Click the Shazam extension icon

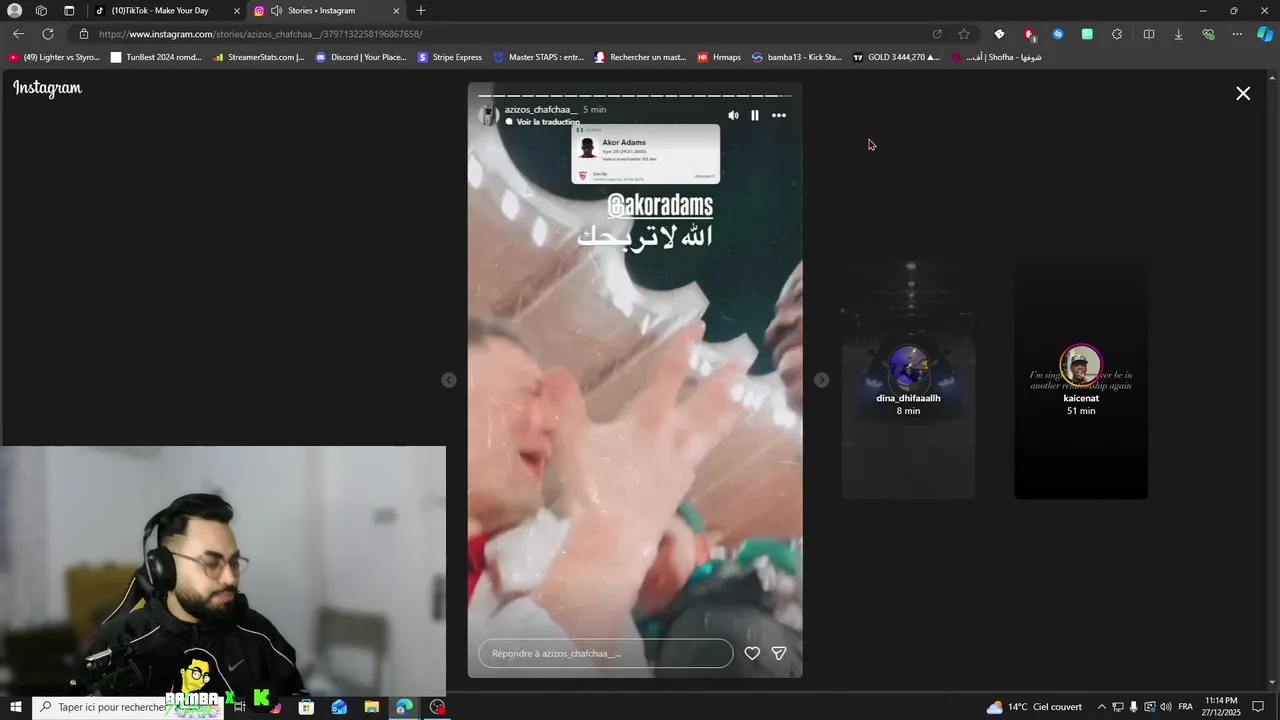tap(1058, 34)
